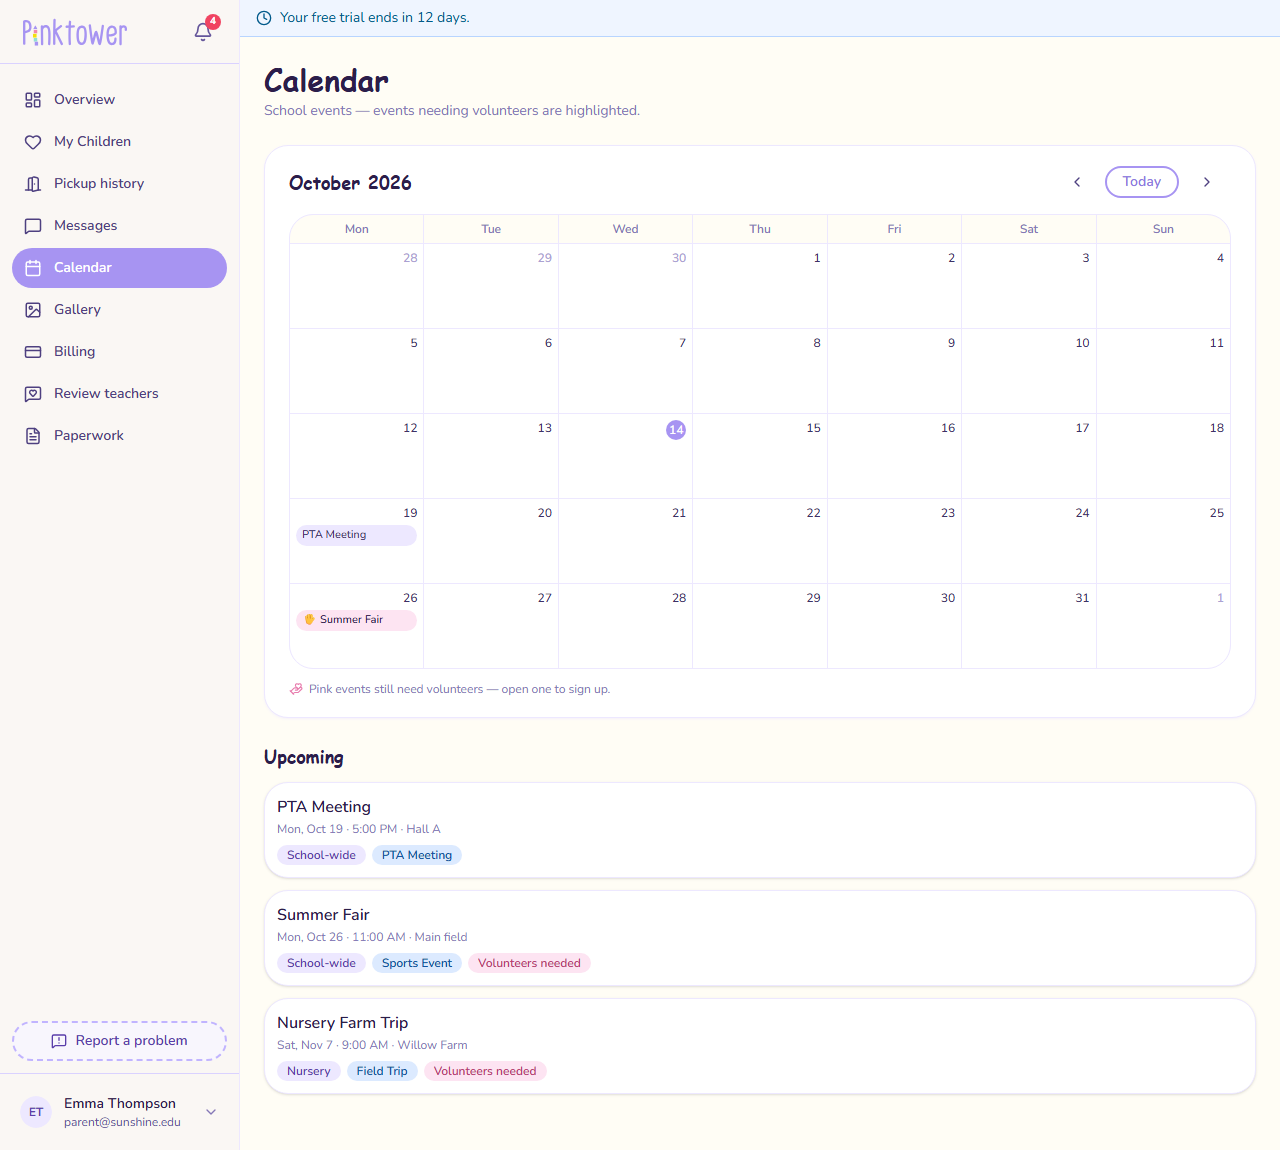Select the highlighted date 14
1280x1150 pixels.
(x=676, y=430)
